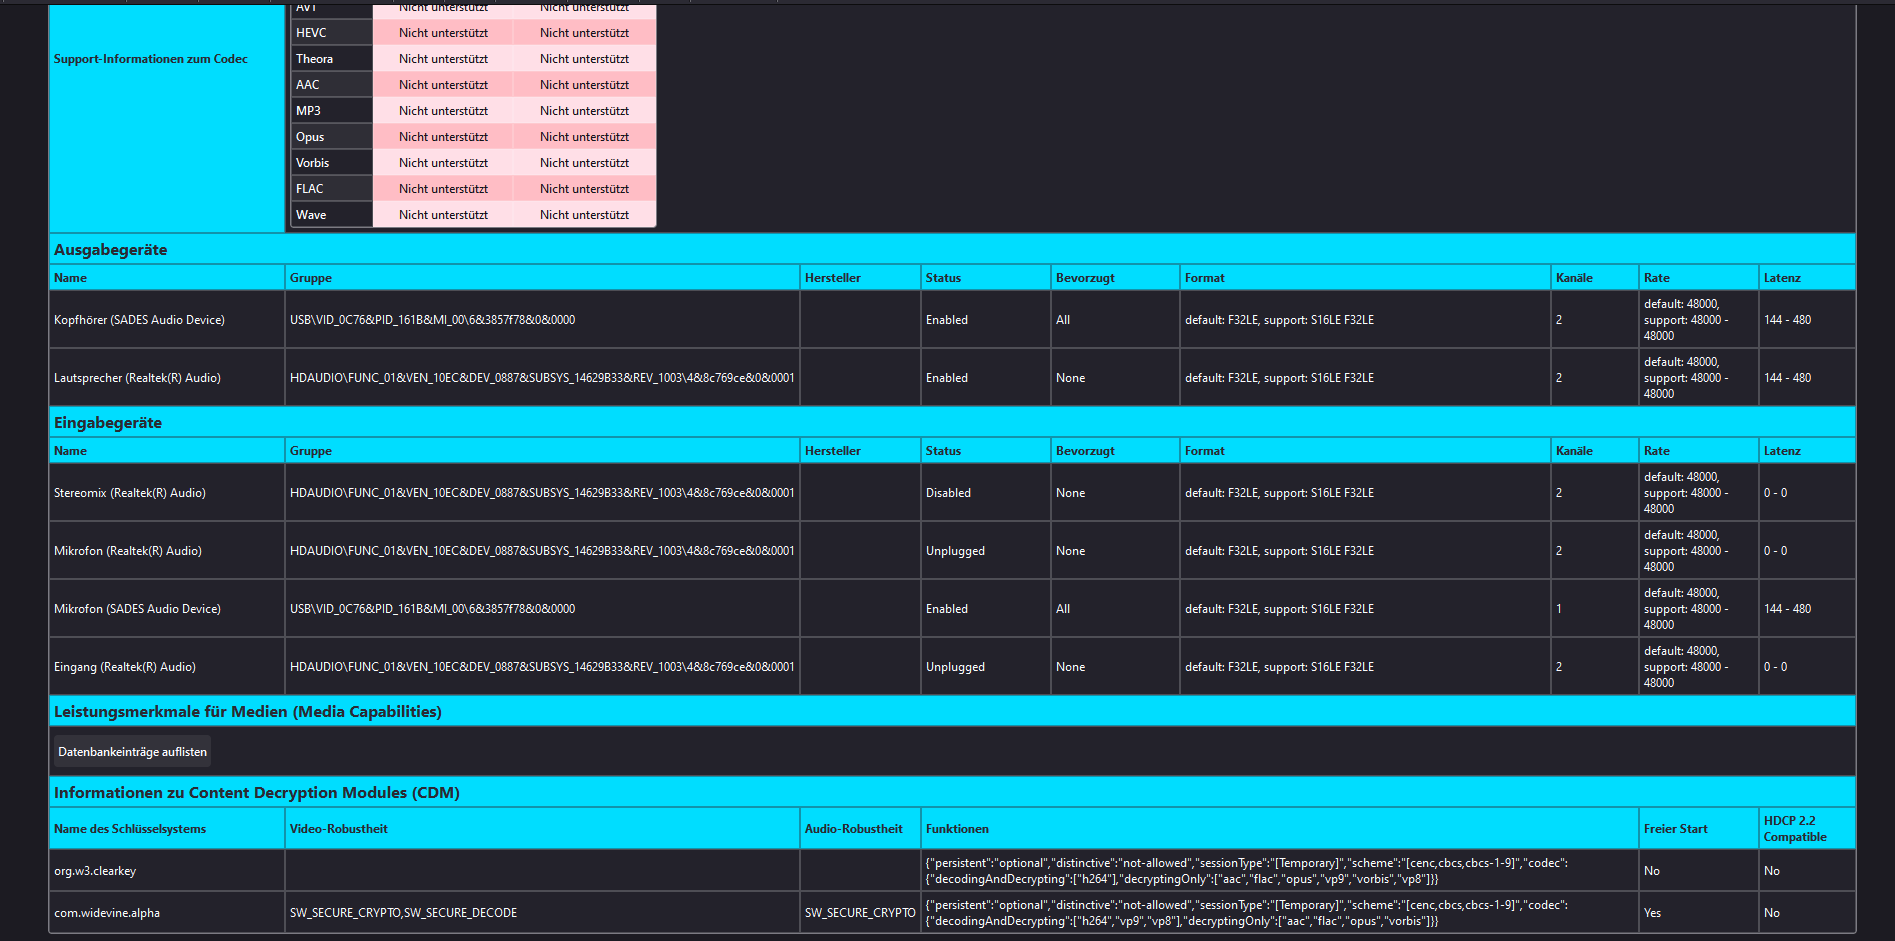Click the Funktionen column header
Screen dimensions: 1895x941
pos(957,829)
